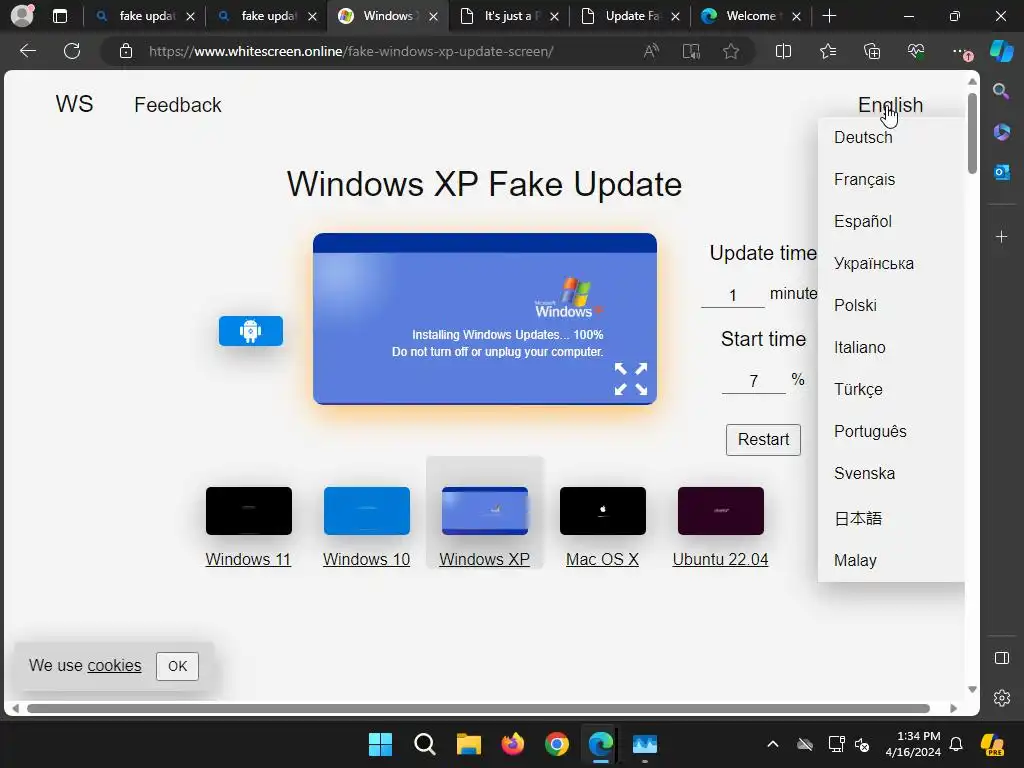This screenshot has height=768, width=1024.
Task: Open the Ubuntu 22.04 fake update link
Action: click(x=720, y=559)
